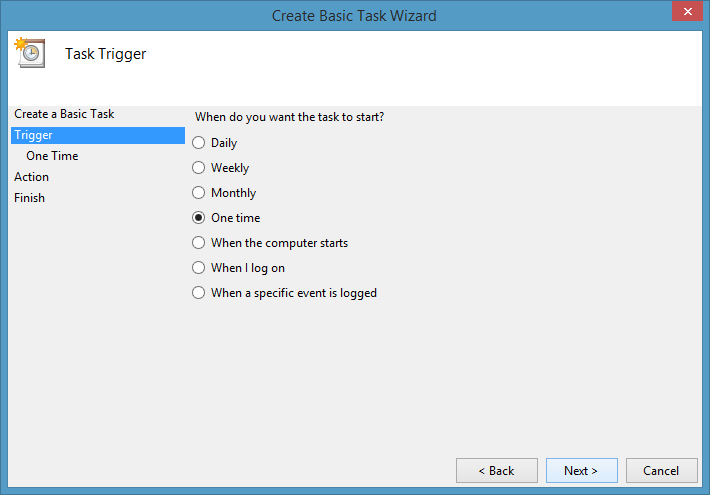Choose When the computer starts option
The height and width of the screenshot is (495, 710).
[x=199, y=243]
